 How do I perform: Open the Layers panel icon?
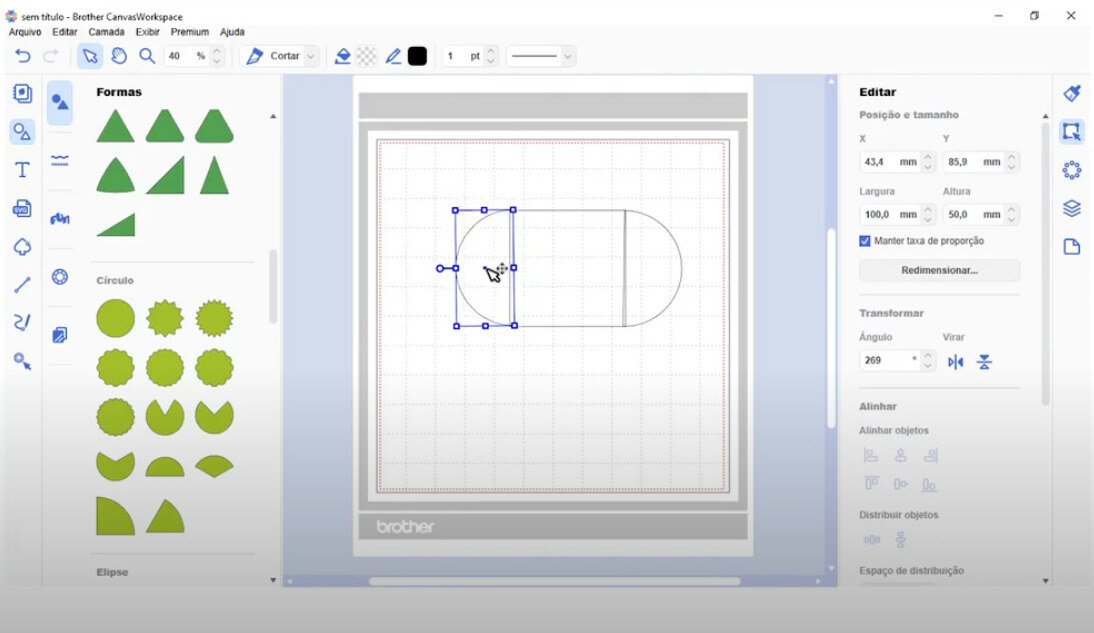click(x=1072, y=208)
